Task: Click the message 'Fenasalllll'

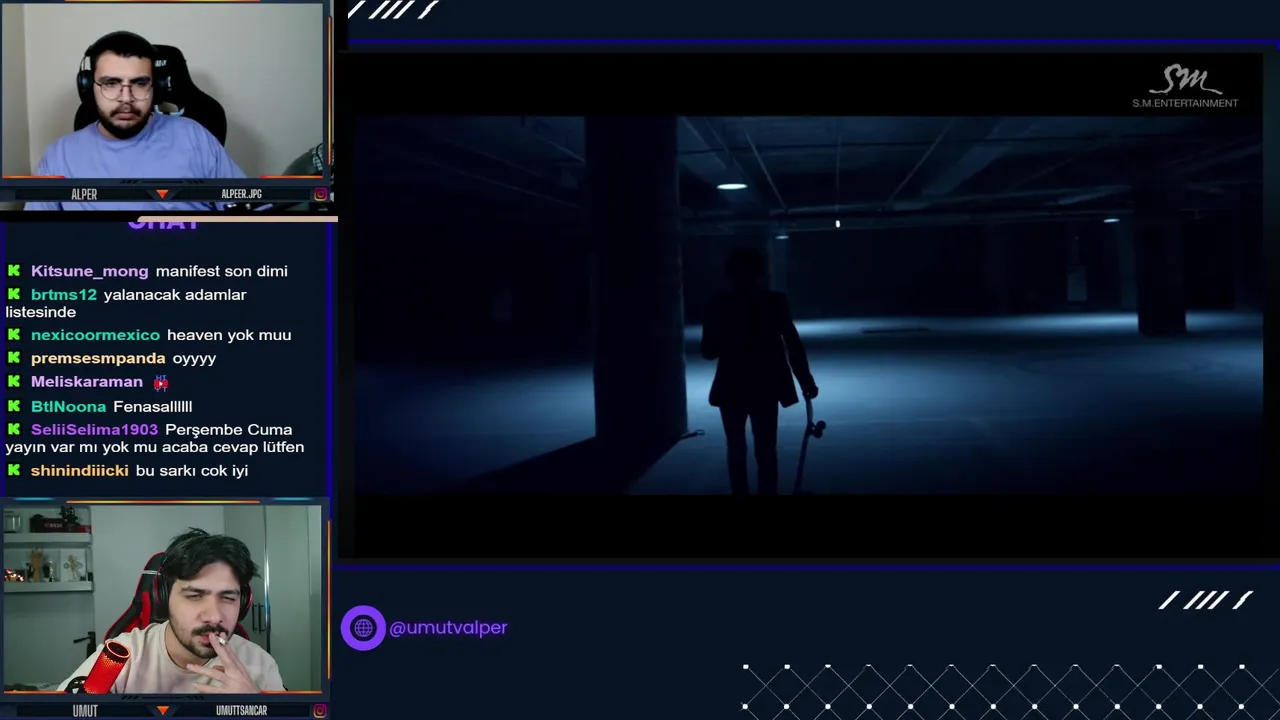Action: point(152,406)
